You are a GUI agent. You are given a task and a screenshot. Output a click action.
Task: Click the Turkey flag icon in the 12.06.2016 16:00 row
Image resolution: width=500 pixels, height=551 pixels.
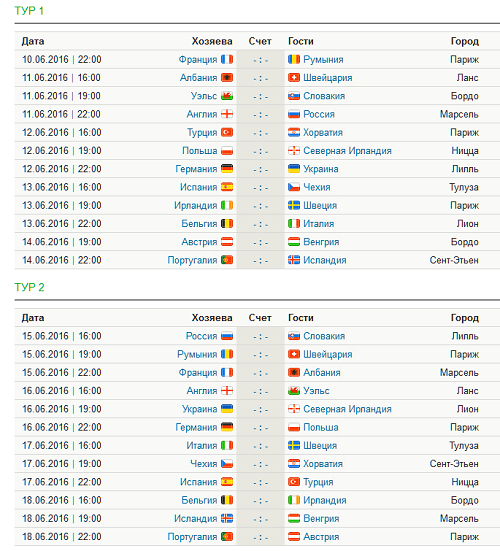click(227, 132)
